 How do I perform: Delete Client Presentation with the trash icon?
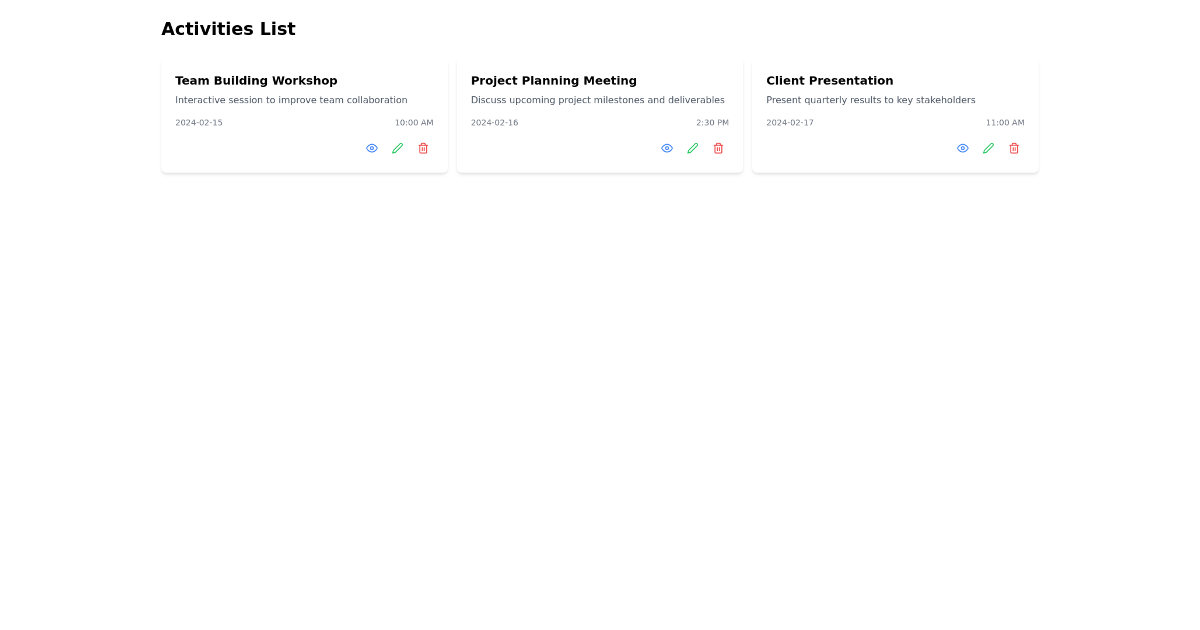pos(1014,148)
